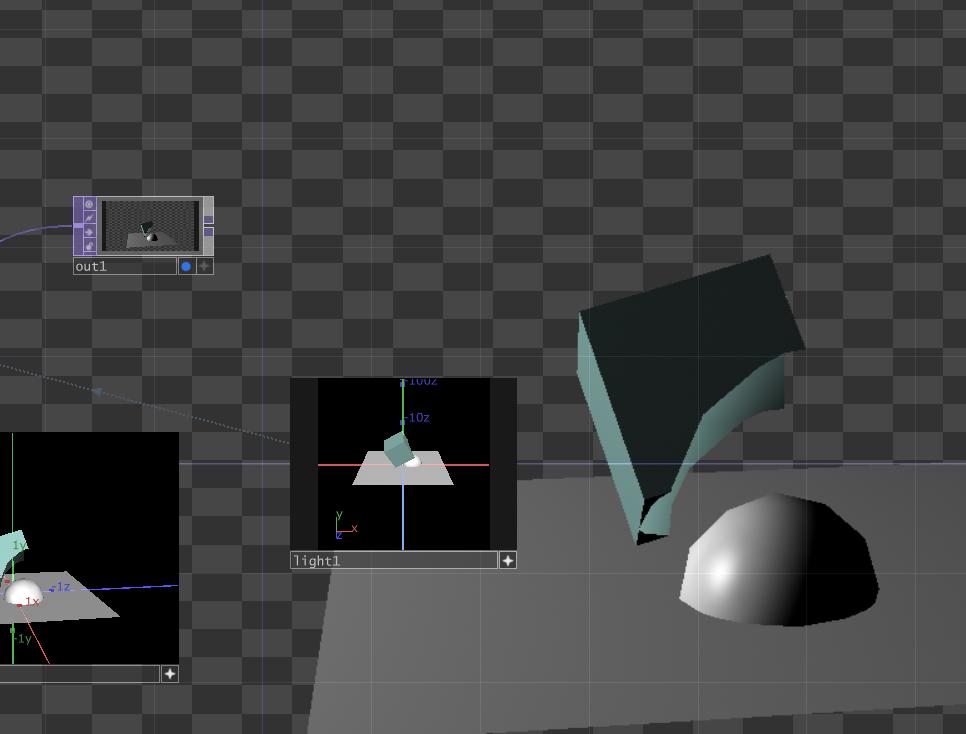This screenshot has height=734, width=966.
Task: Click the lightning-bolt flag on out1
Action: [x=89, y=218]
